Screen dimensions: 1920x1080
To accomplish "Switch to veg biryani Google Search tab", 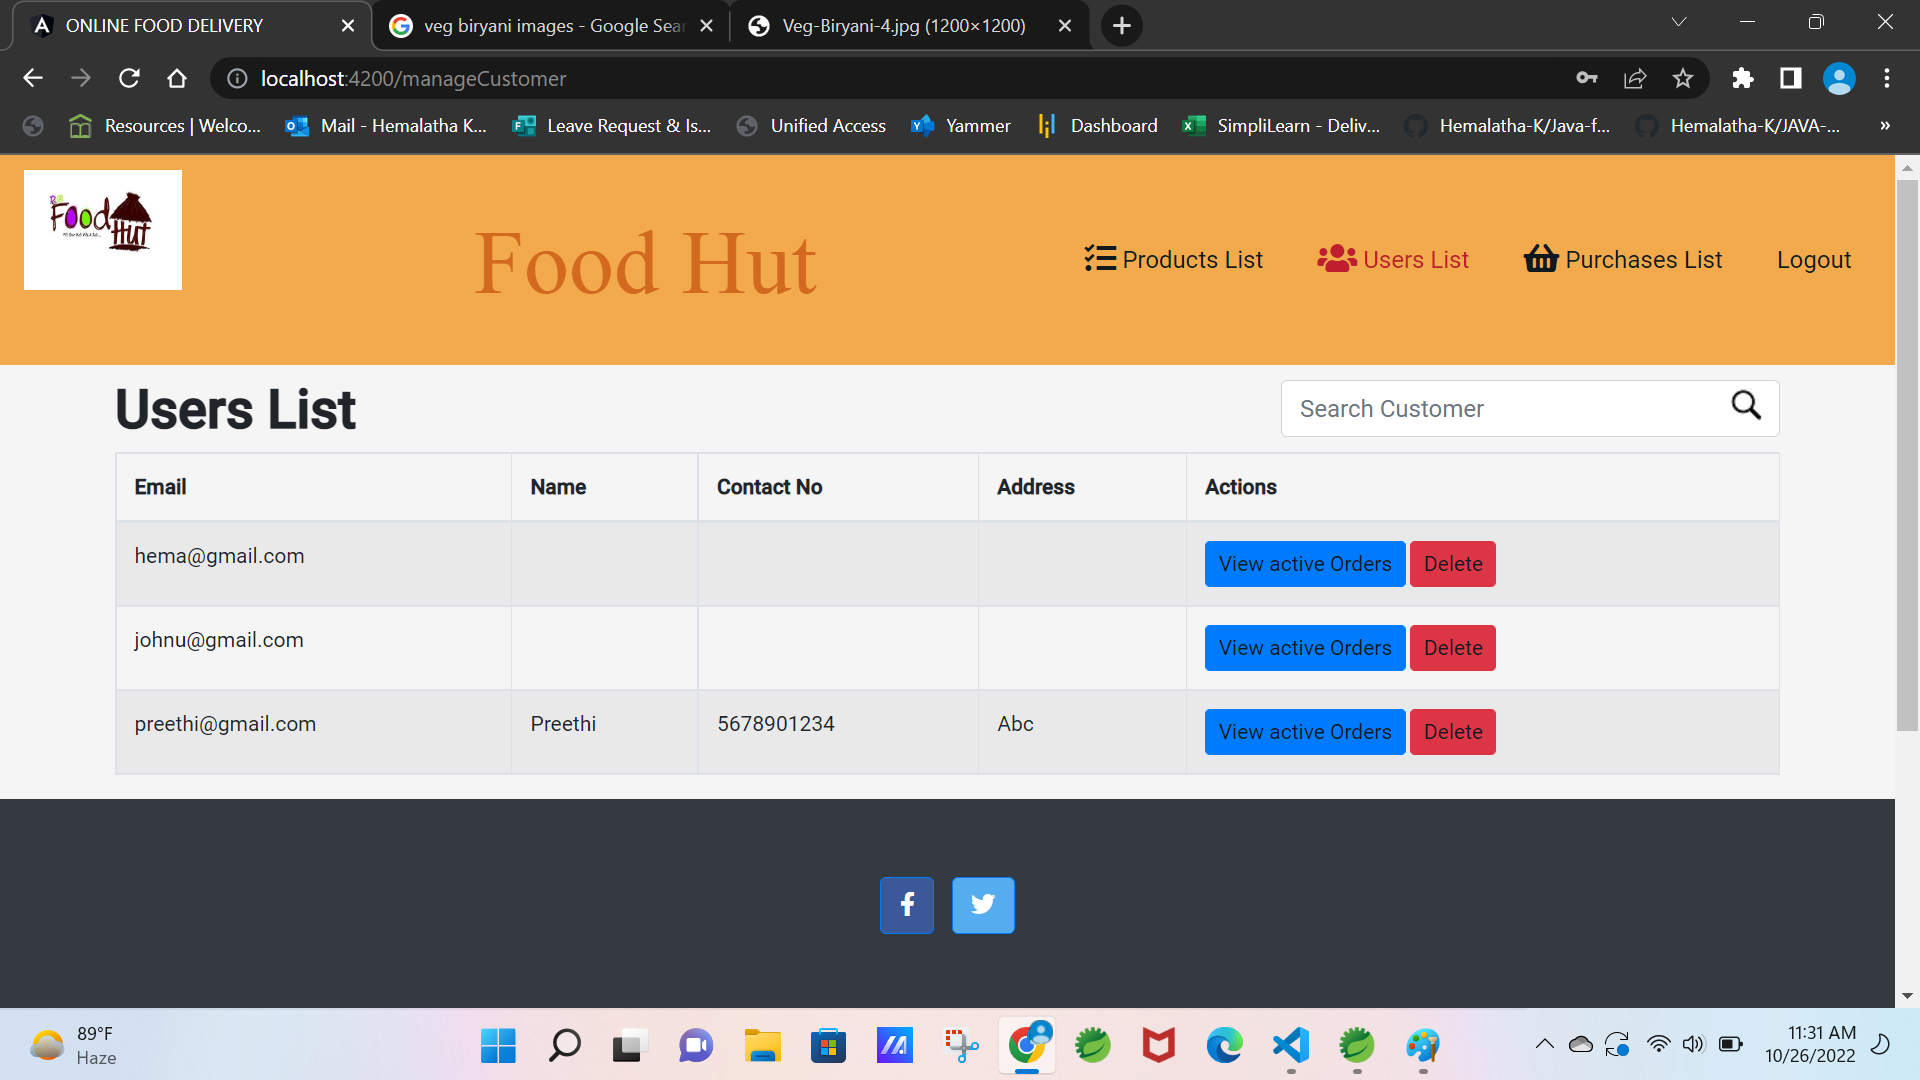I will click(x=550, y=26).
